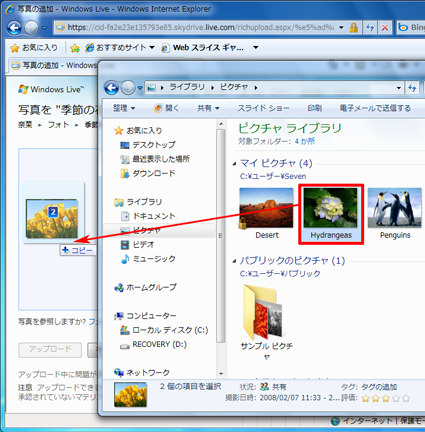Click the 4 か所 folder locations link
425x432 pixels.
[305, 141]
